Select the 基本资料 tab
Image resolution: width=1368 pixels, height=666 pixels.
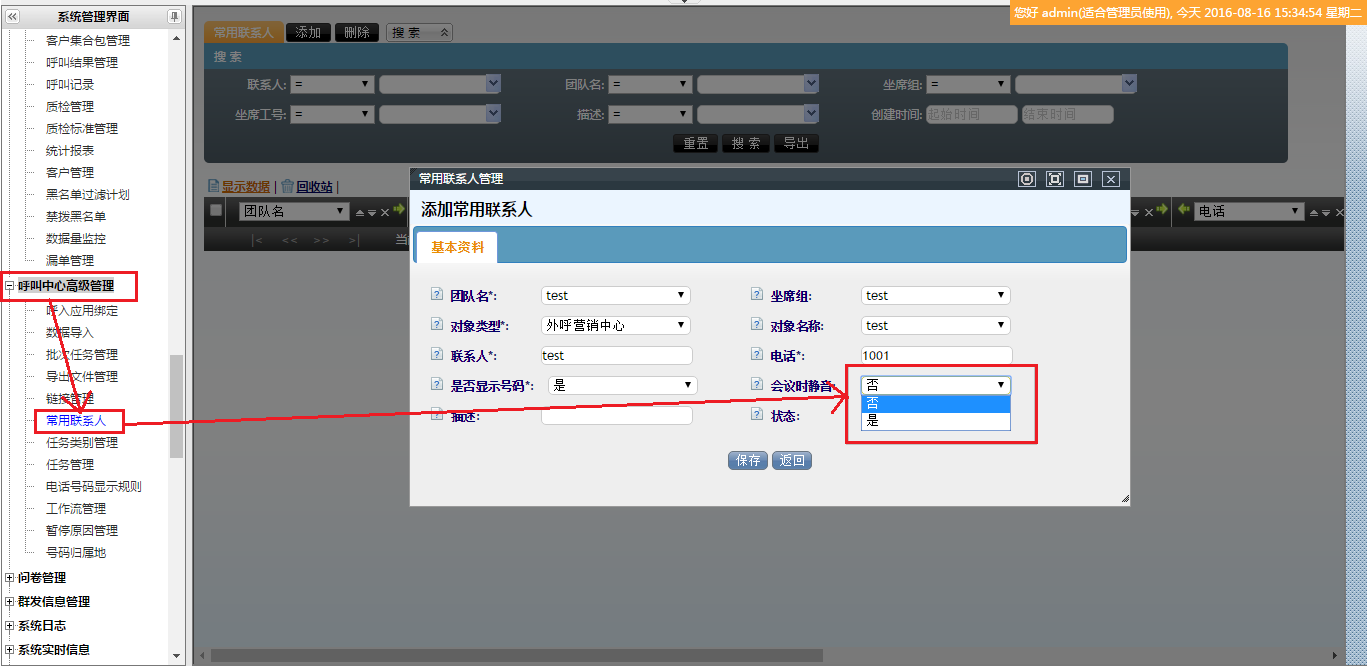tap(457, 247)
